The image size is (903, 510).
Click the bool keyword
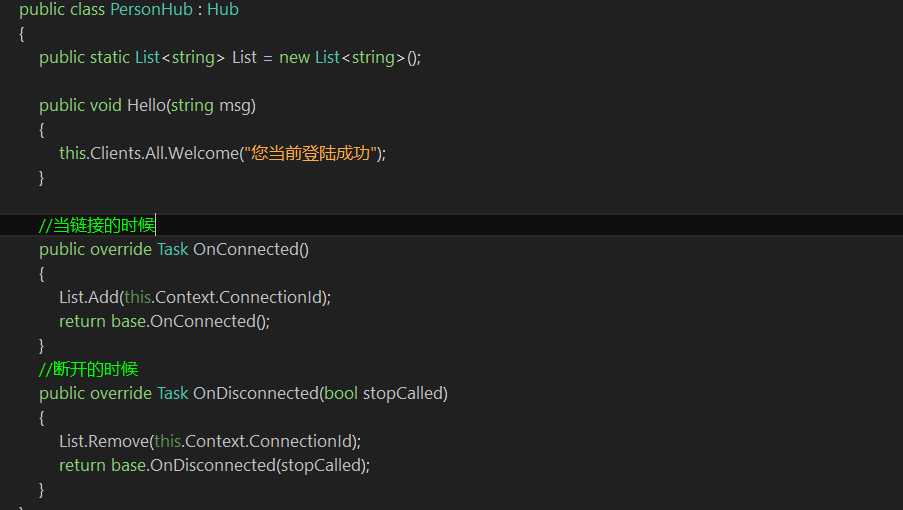coord(341,393)
